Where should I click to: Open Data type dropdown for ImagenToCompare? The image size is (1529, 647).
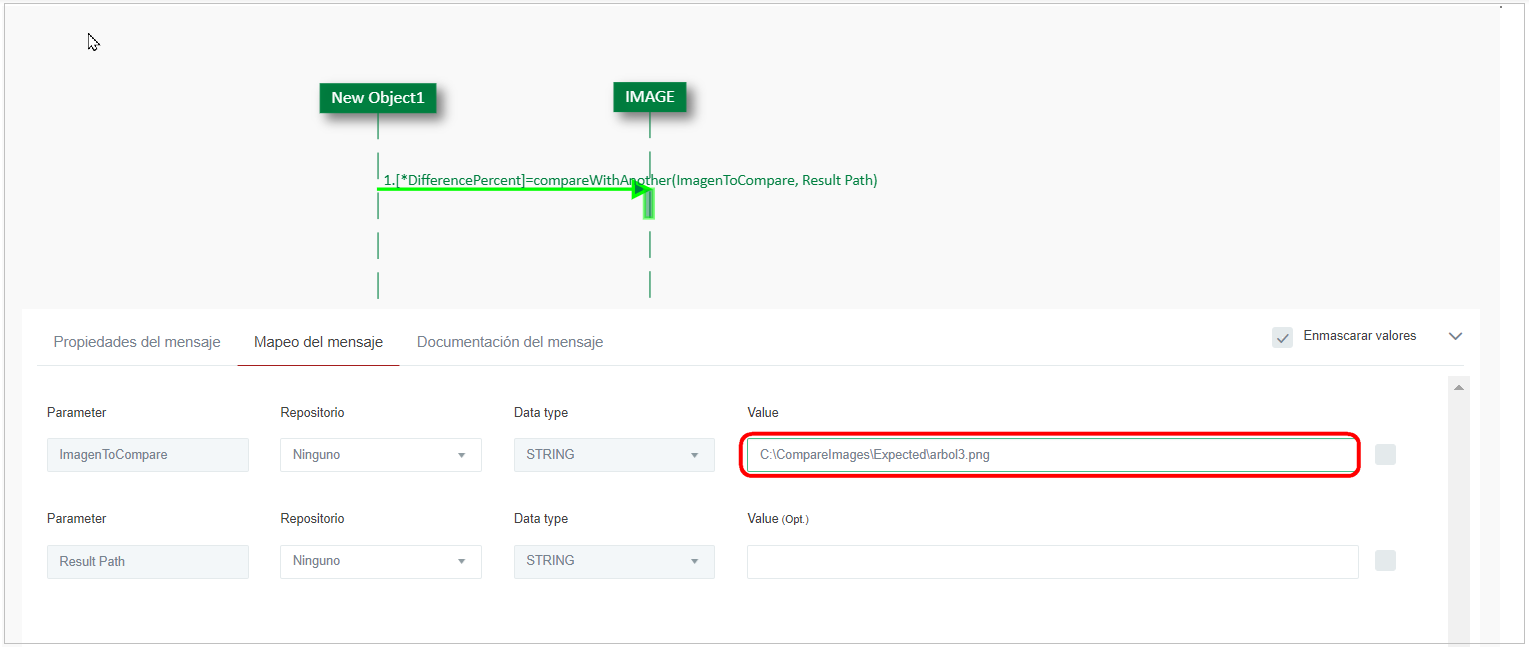[x=614, y=455]
